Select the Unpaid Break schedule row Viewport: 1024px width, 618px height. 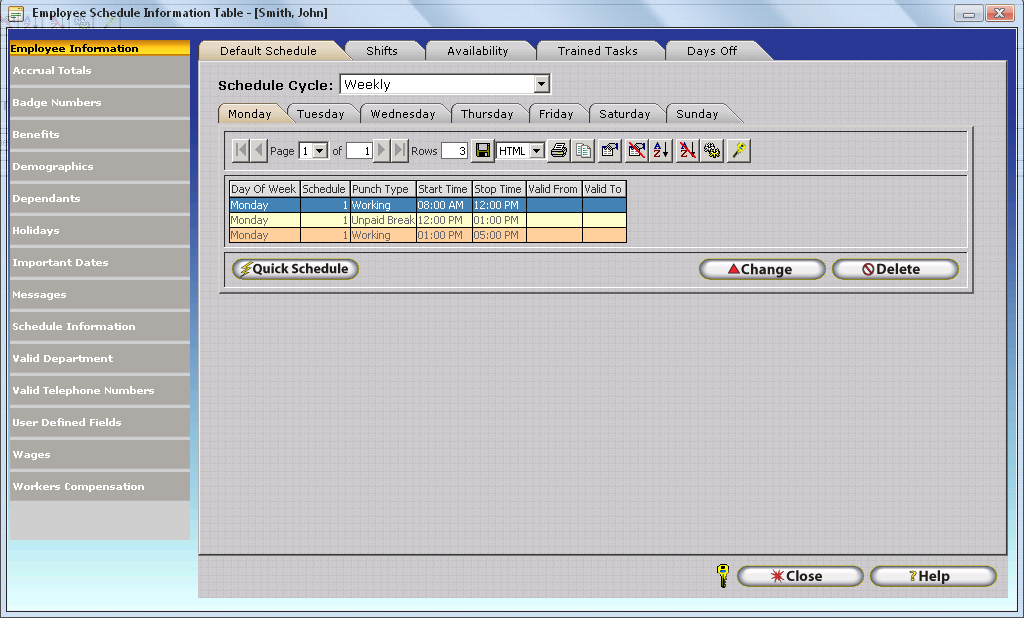click(382, 220)
